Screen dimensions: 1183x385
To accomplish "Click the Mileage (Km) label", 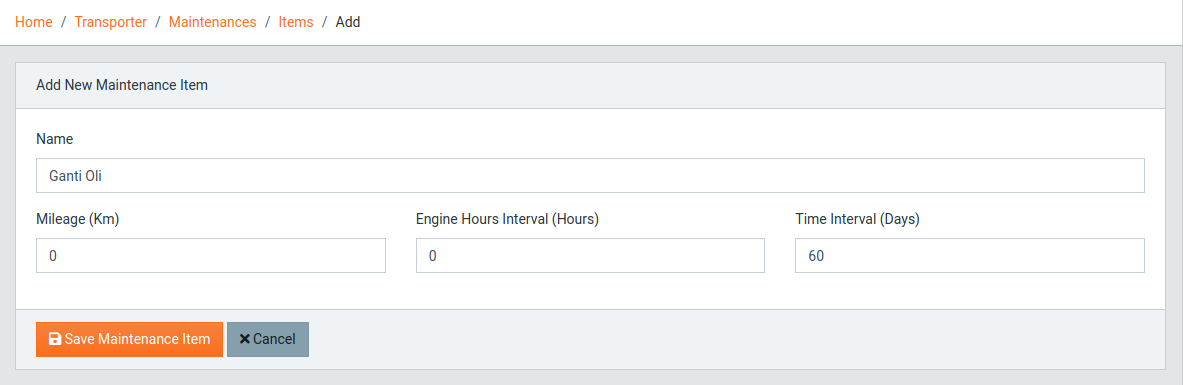I will [x=78, y=219].
